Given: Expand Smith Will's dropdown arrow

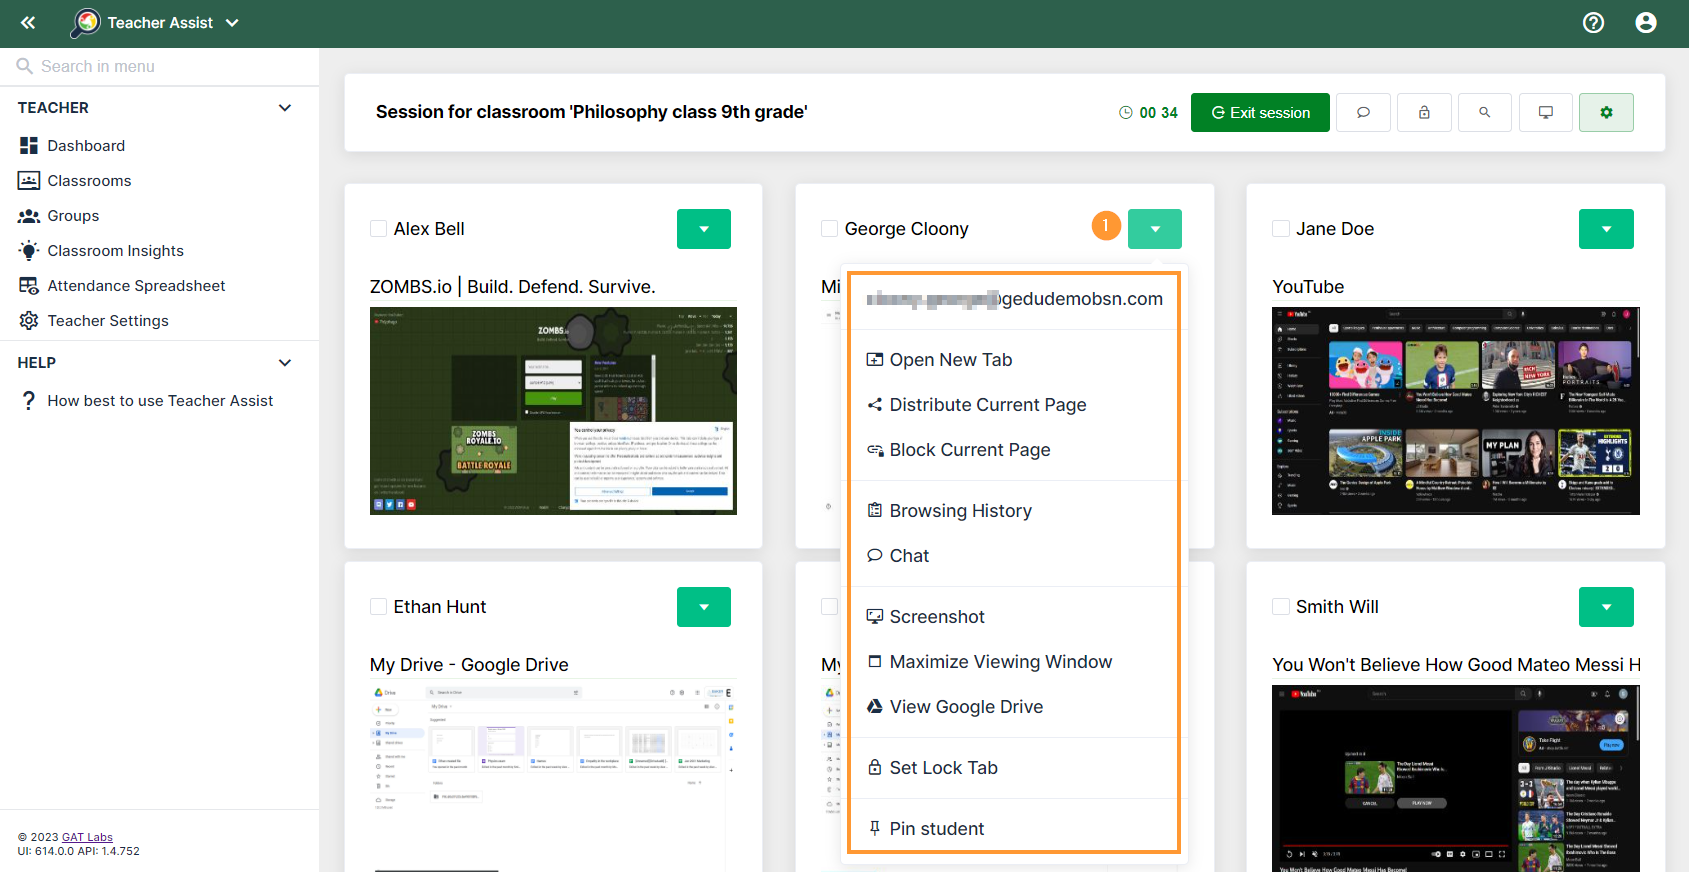Looking at the screenshot, I should pyautogui.click(x=1605, y=607).
